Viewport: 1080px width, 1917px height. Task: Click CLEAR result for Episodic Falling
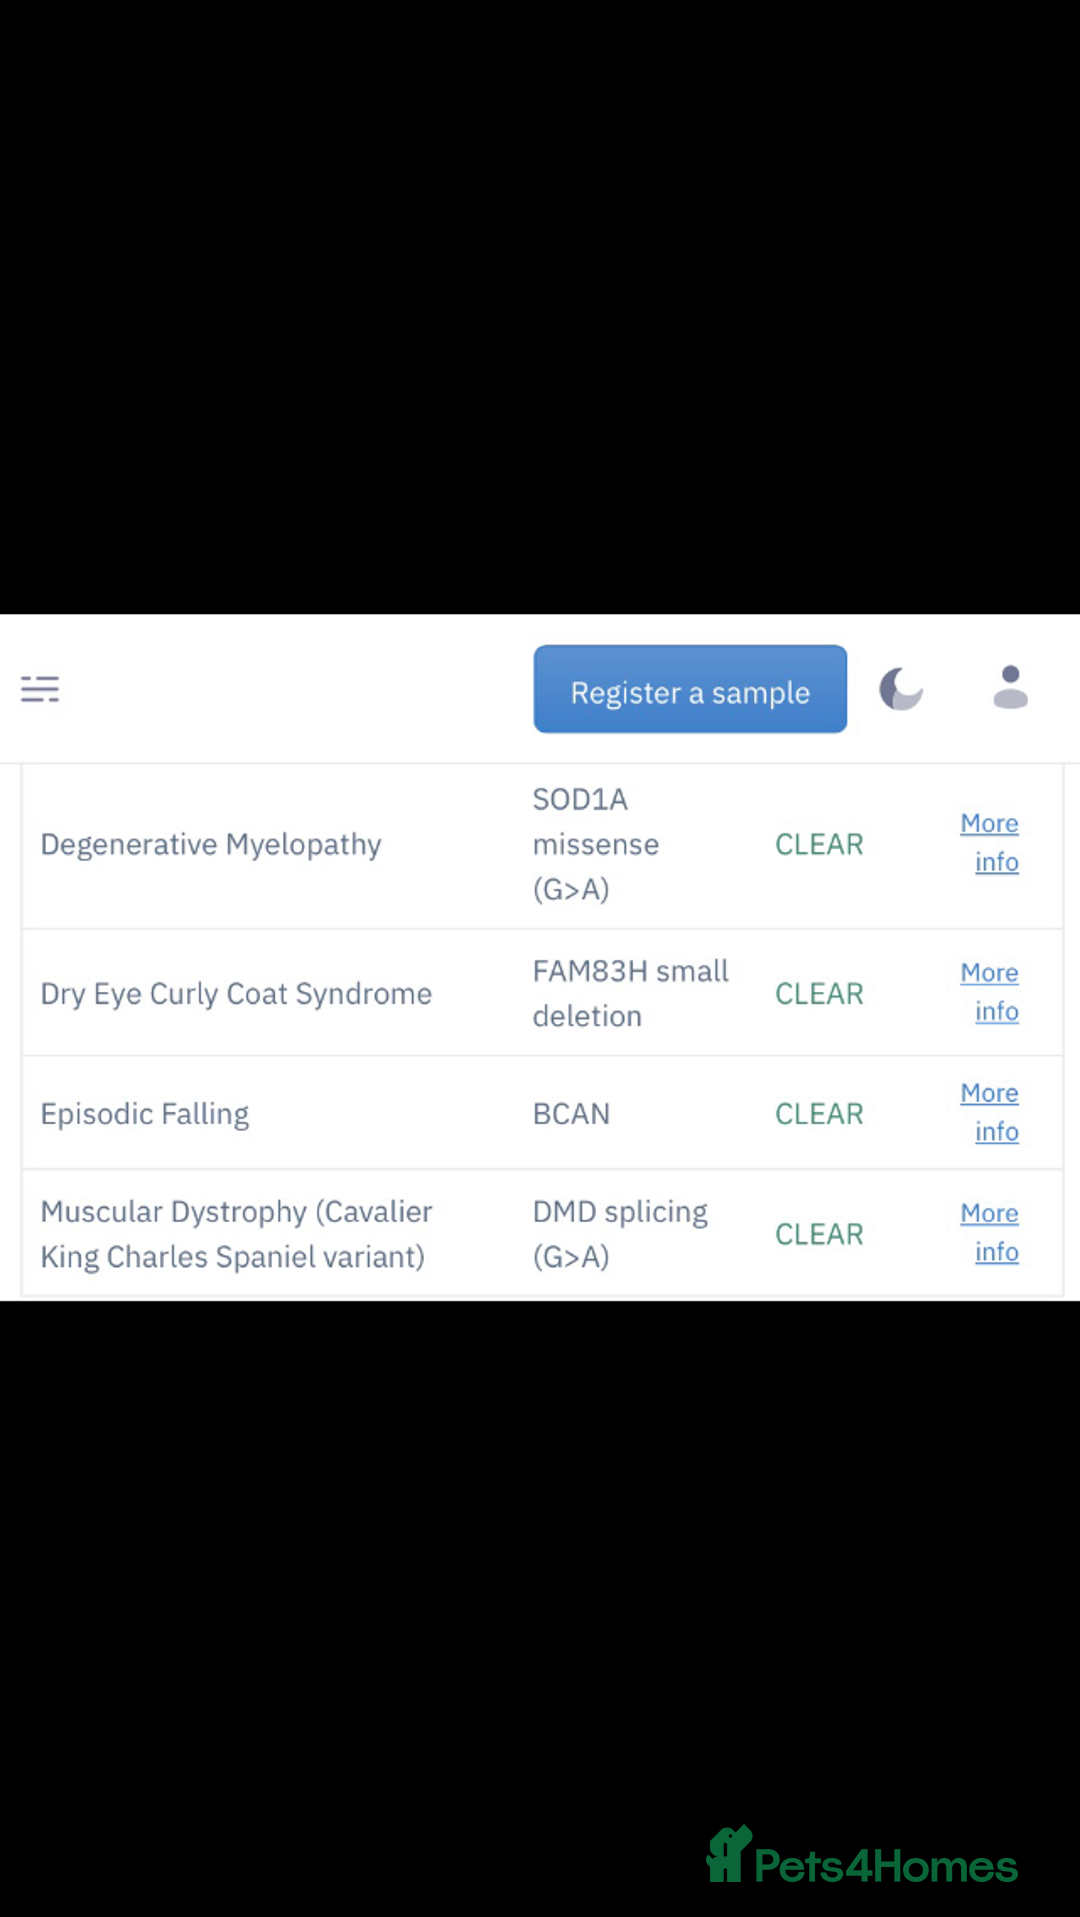point(819,1114)
